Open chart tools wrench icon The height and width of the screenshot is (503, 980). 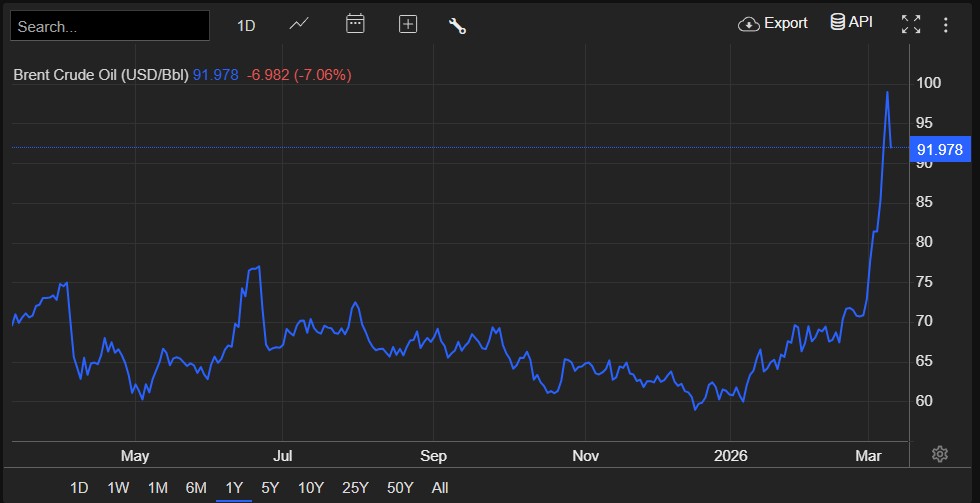(457, 26)
